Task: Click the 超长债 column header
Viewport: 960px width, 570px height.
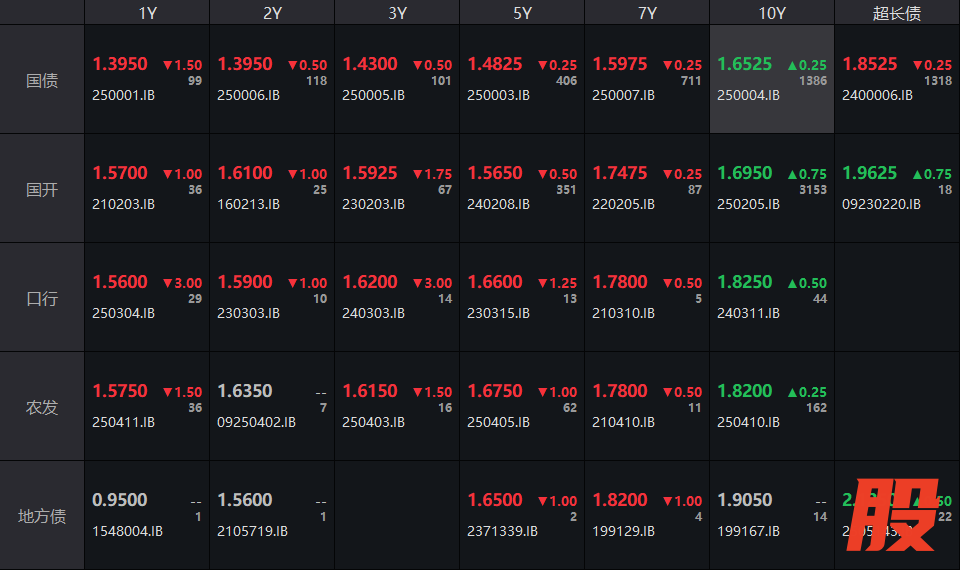Action: coord(897,13)
